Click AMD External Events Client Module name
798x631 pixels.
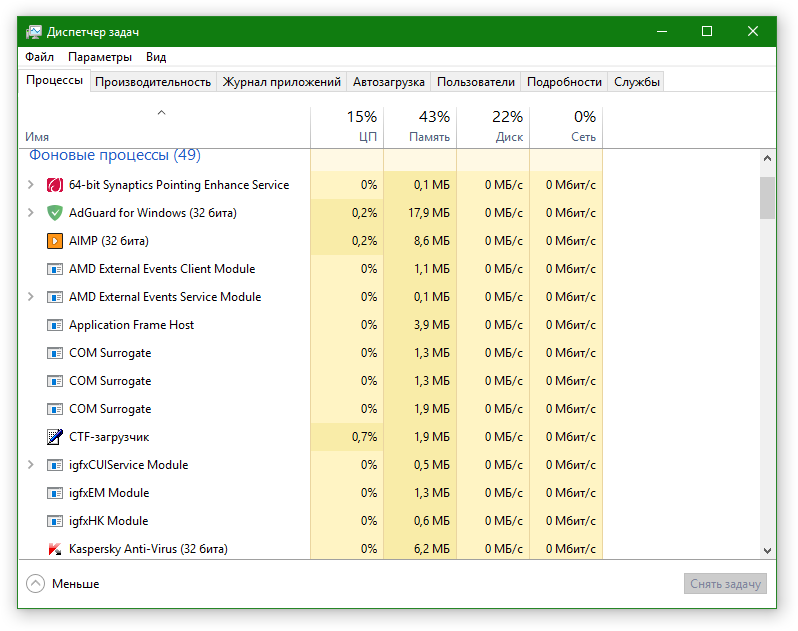pyautogui.click(x=162, y=269)
